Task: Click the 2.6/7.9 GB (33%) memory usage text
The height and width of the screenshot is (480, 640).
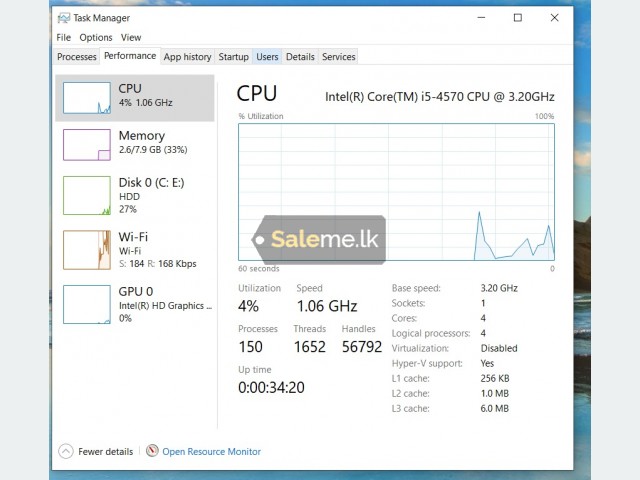Action: click(x=153, y=150)
